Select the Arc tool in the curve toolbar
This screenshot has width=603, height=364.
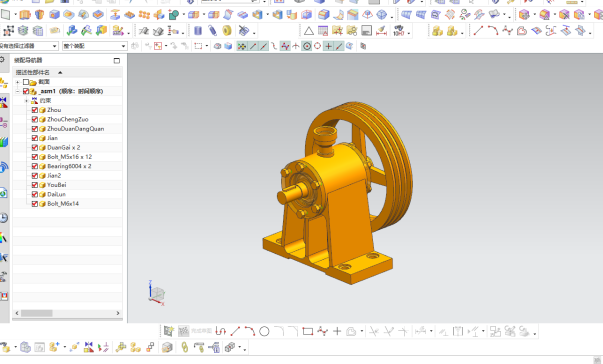click(x=493, y=30)
